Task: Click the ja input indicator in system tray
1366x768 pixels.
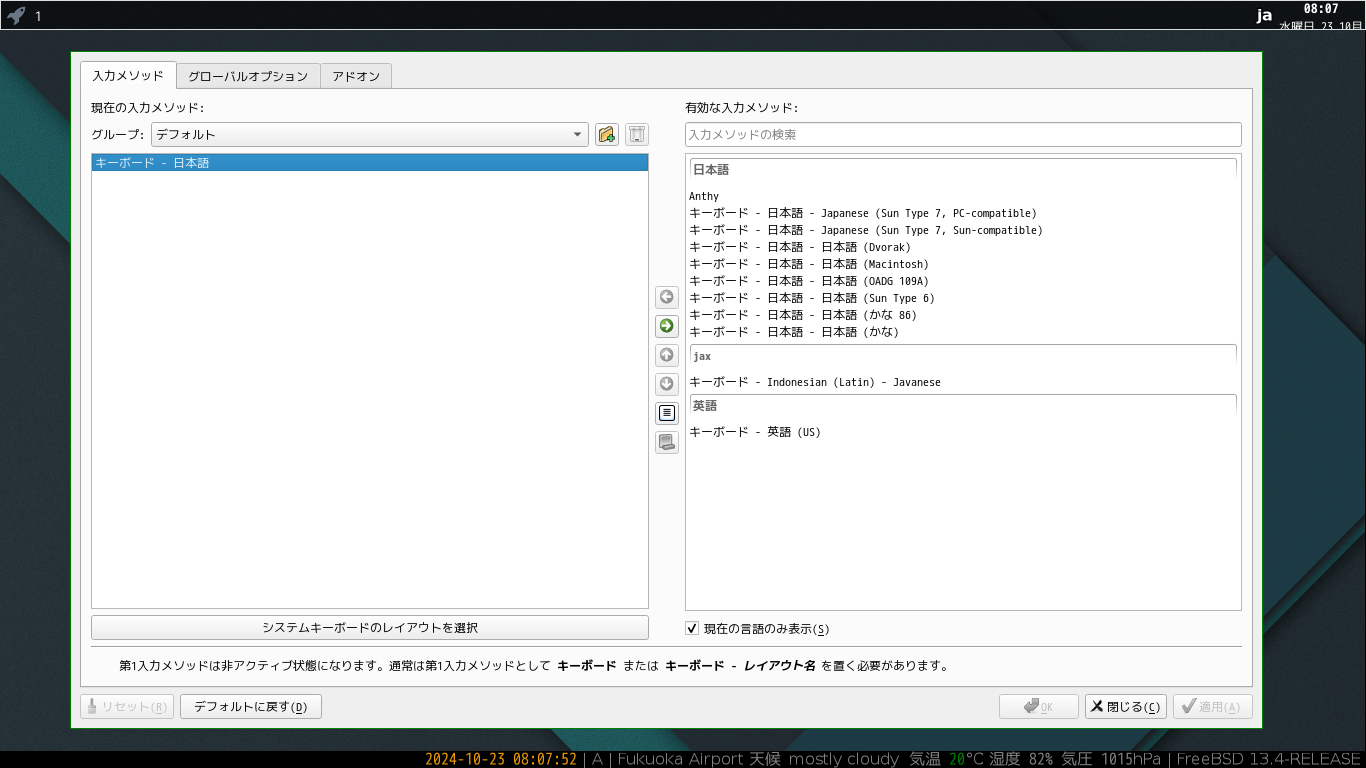Action: click(x=1264, y=15)
